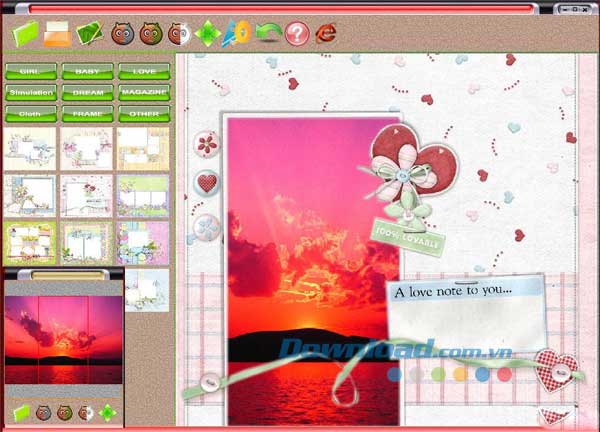Click the leftmost owl icon in top toolbar
The width and height of the screenshot is (600, 432).
pos(121,33)
